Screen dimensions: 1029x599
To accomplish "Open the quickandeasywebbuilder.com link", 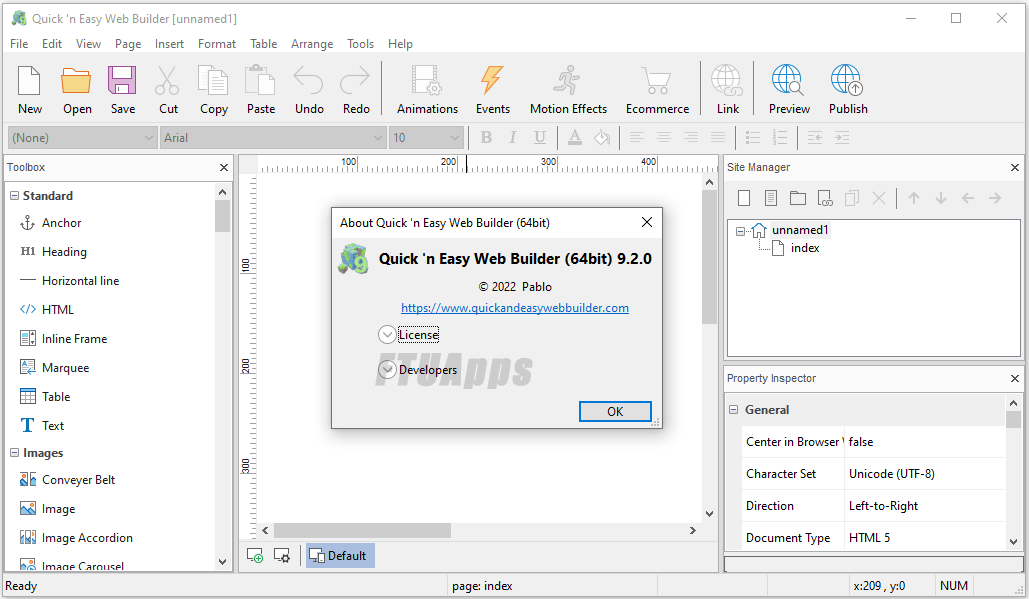I will [514, 308].
